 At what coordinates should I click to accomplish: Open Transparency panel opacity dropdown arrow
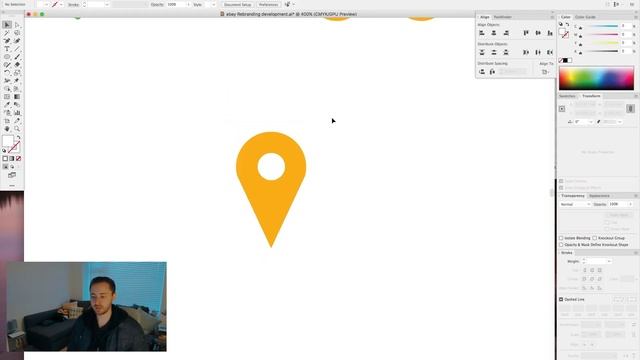click(631, 204)
